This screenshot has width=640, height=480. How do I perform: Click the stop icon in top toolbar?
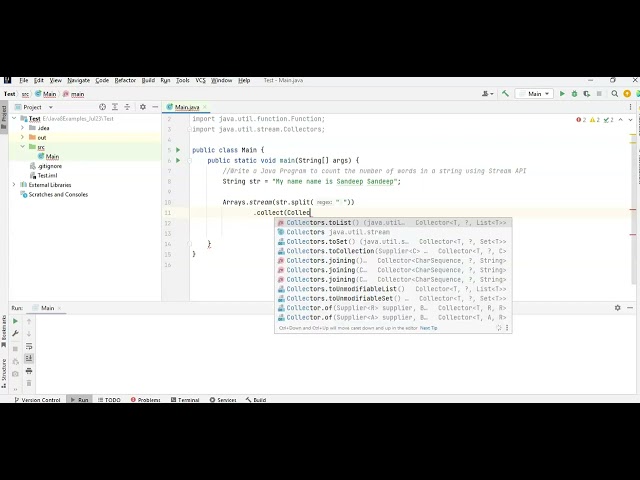(599, 94)
